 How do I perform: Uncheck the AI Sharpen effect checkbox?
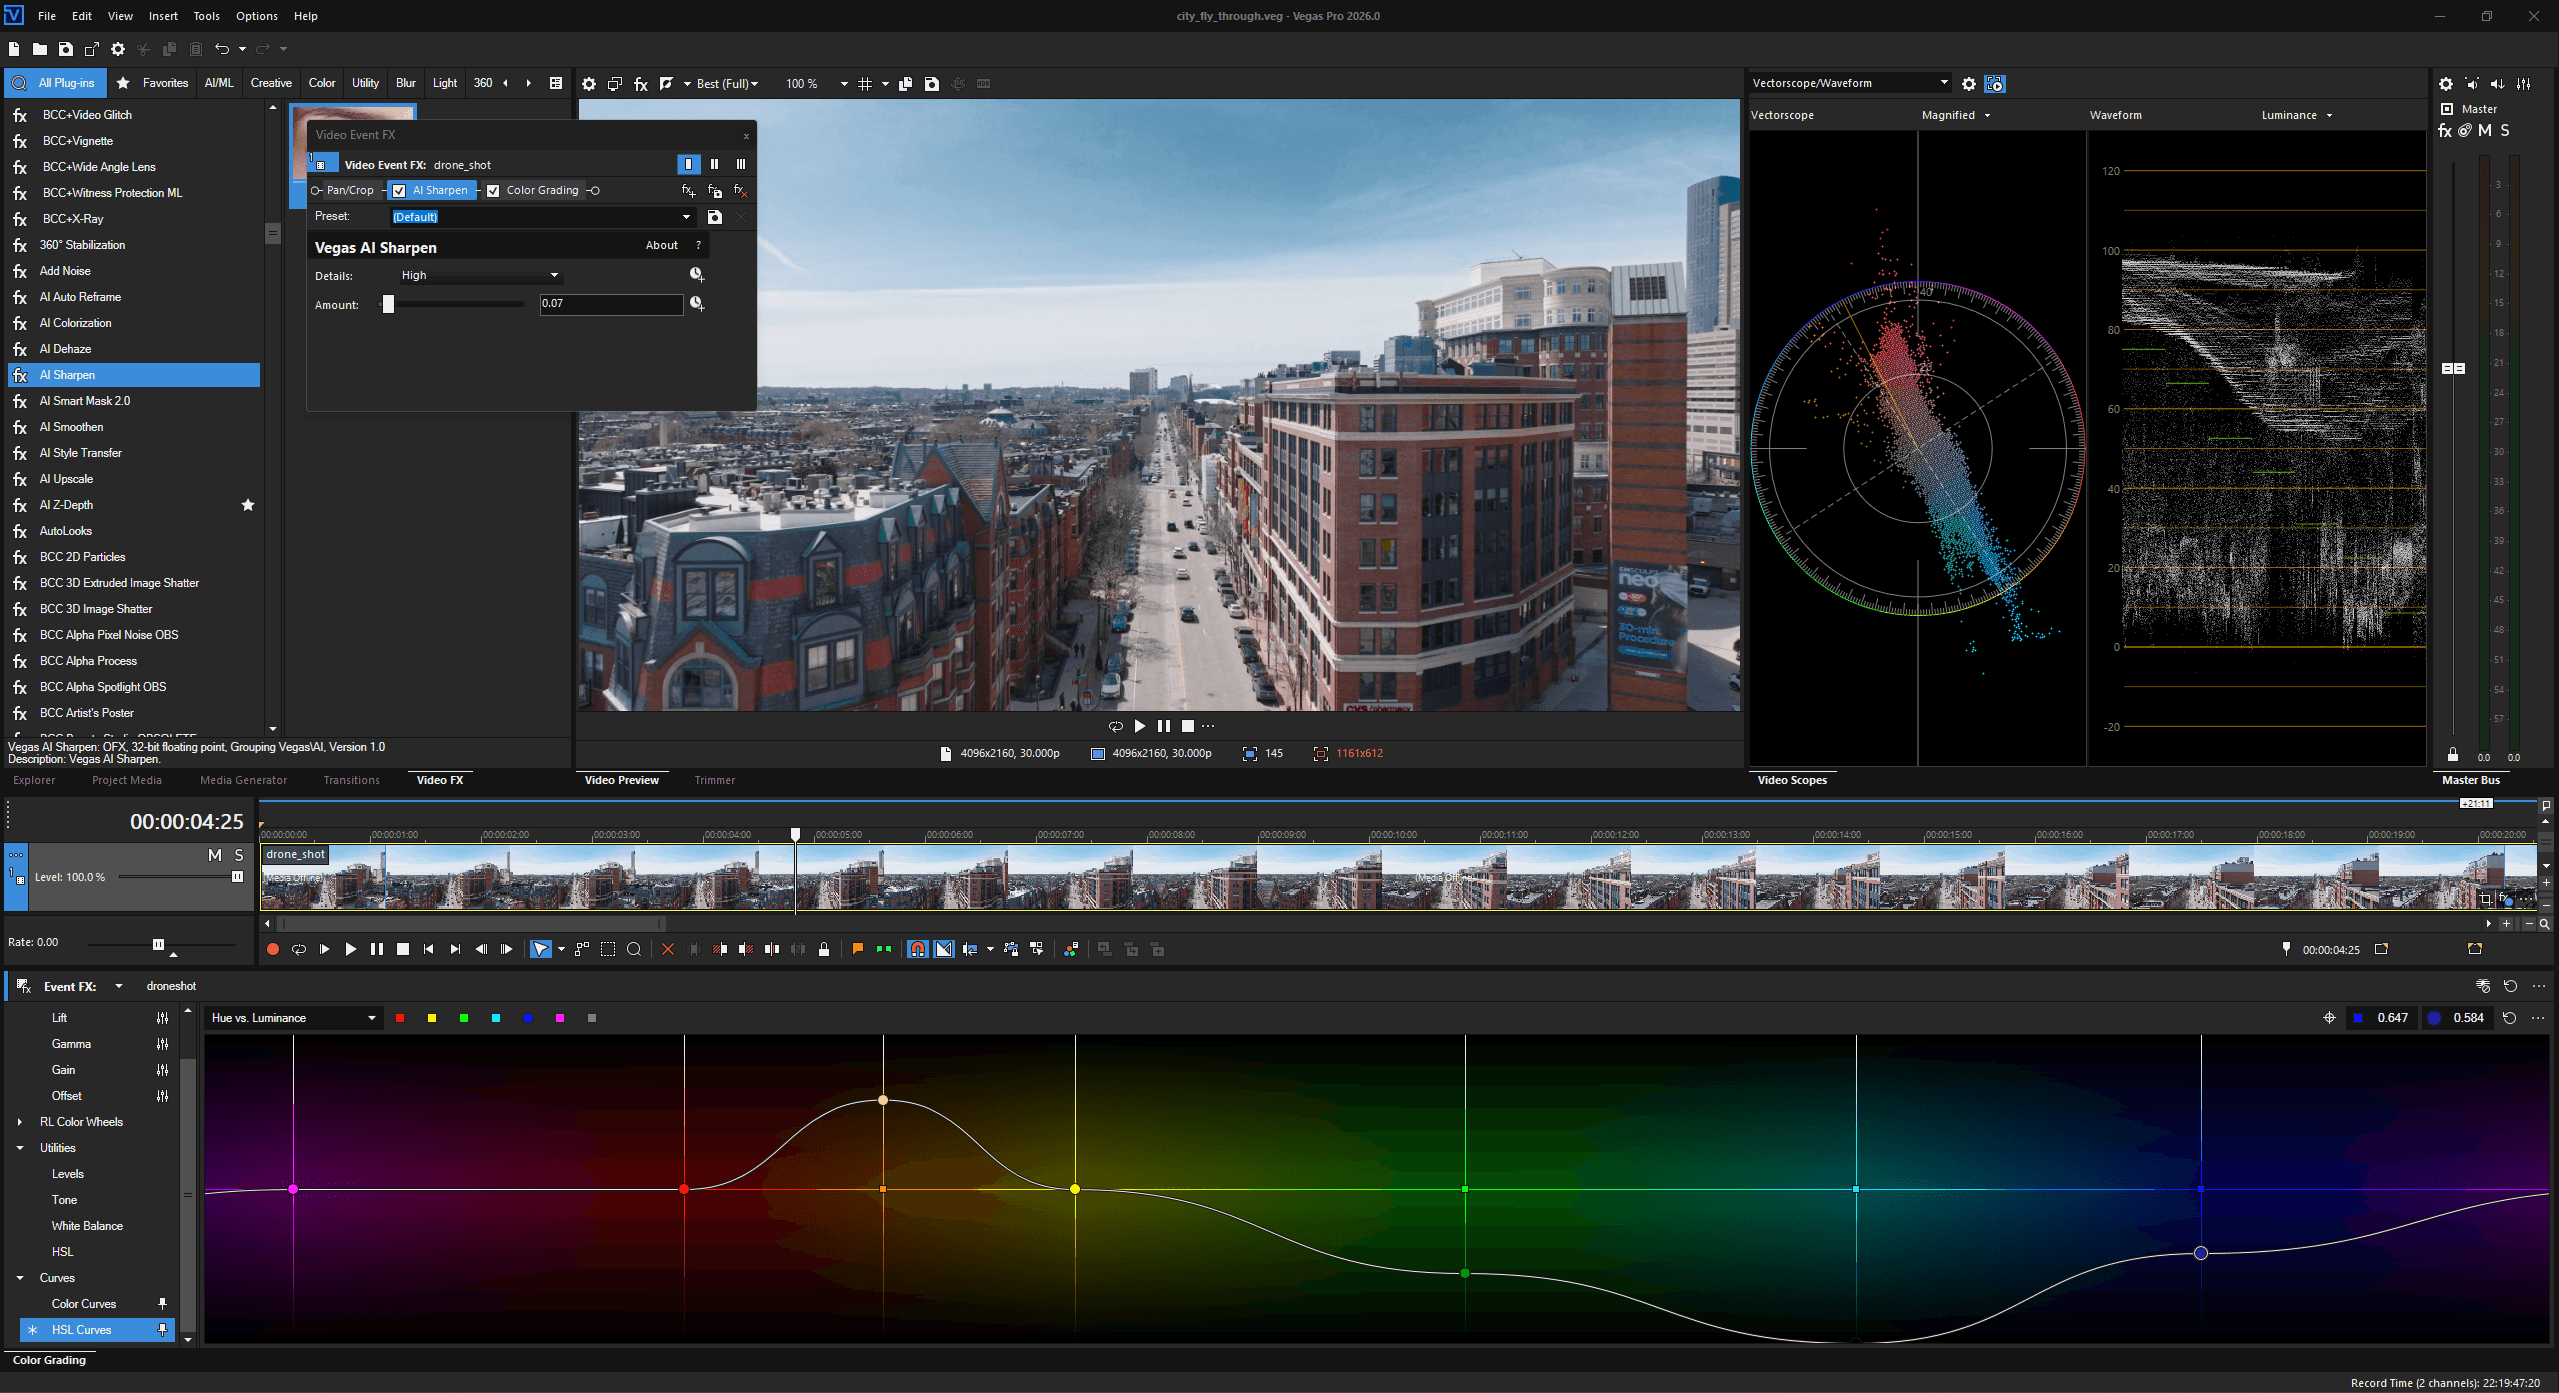399,190
